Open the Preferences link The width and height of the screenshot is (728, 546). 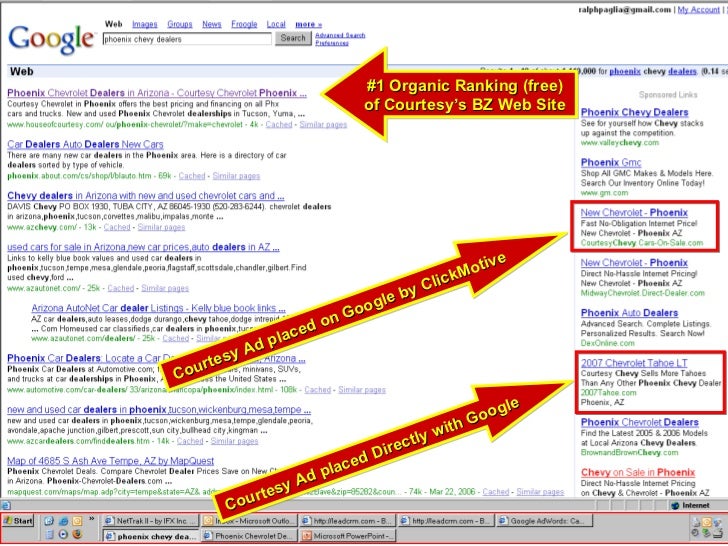[x=332, y=43]
